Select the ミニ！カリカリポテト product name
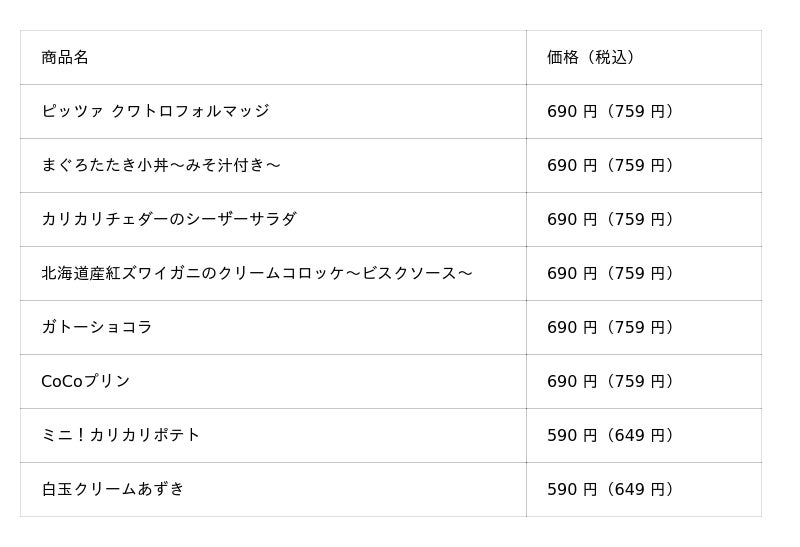800x547 pixels. coord(120,436)
